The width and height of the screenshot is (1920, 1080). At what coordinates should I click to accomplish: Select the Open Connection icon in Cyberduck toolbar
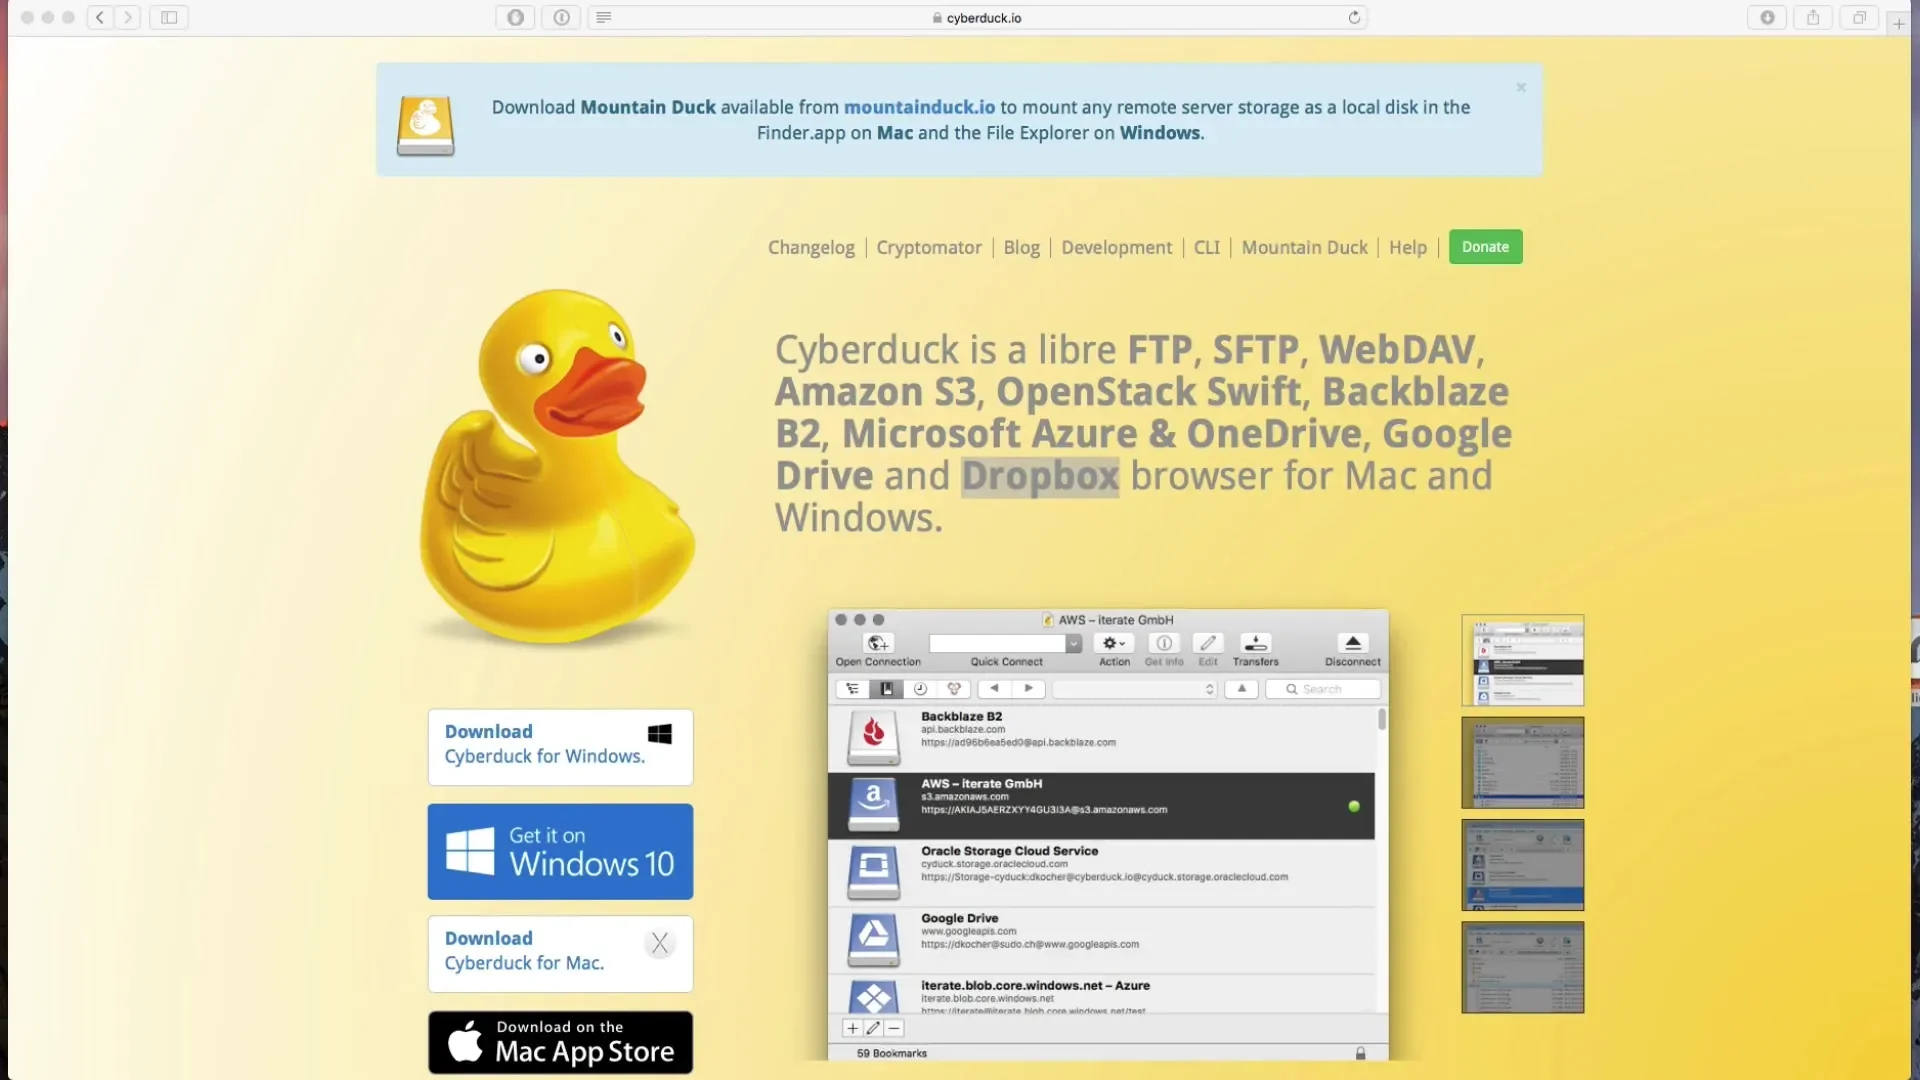tap(876, 645)
